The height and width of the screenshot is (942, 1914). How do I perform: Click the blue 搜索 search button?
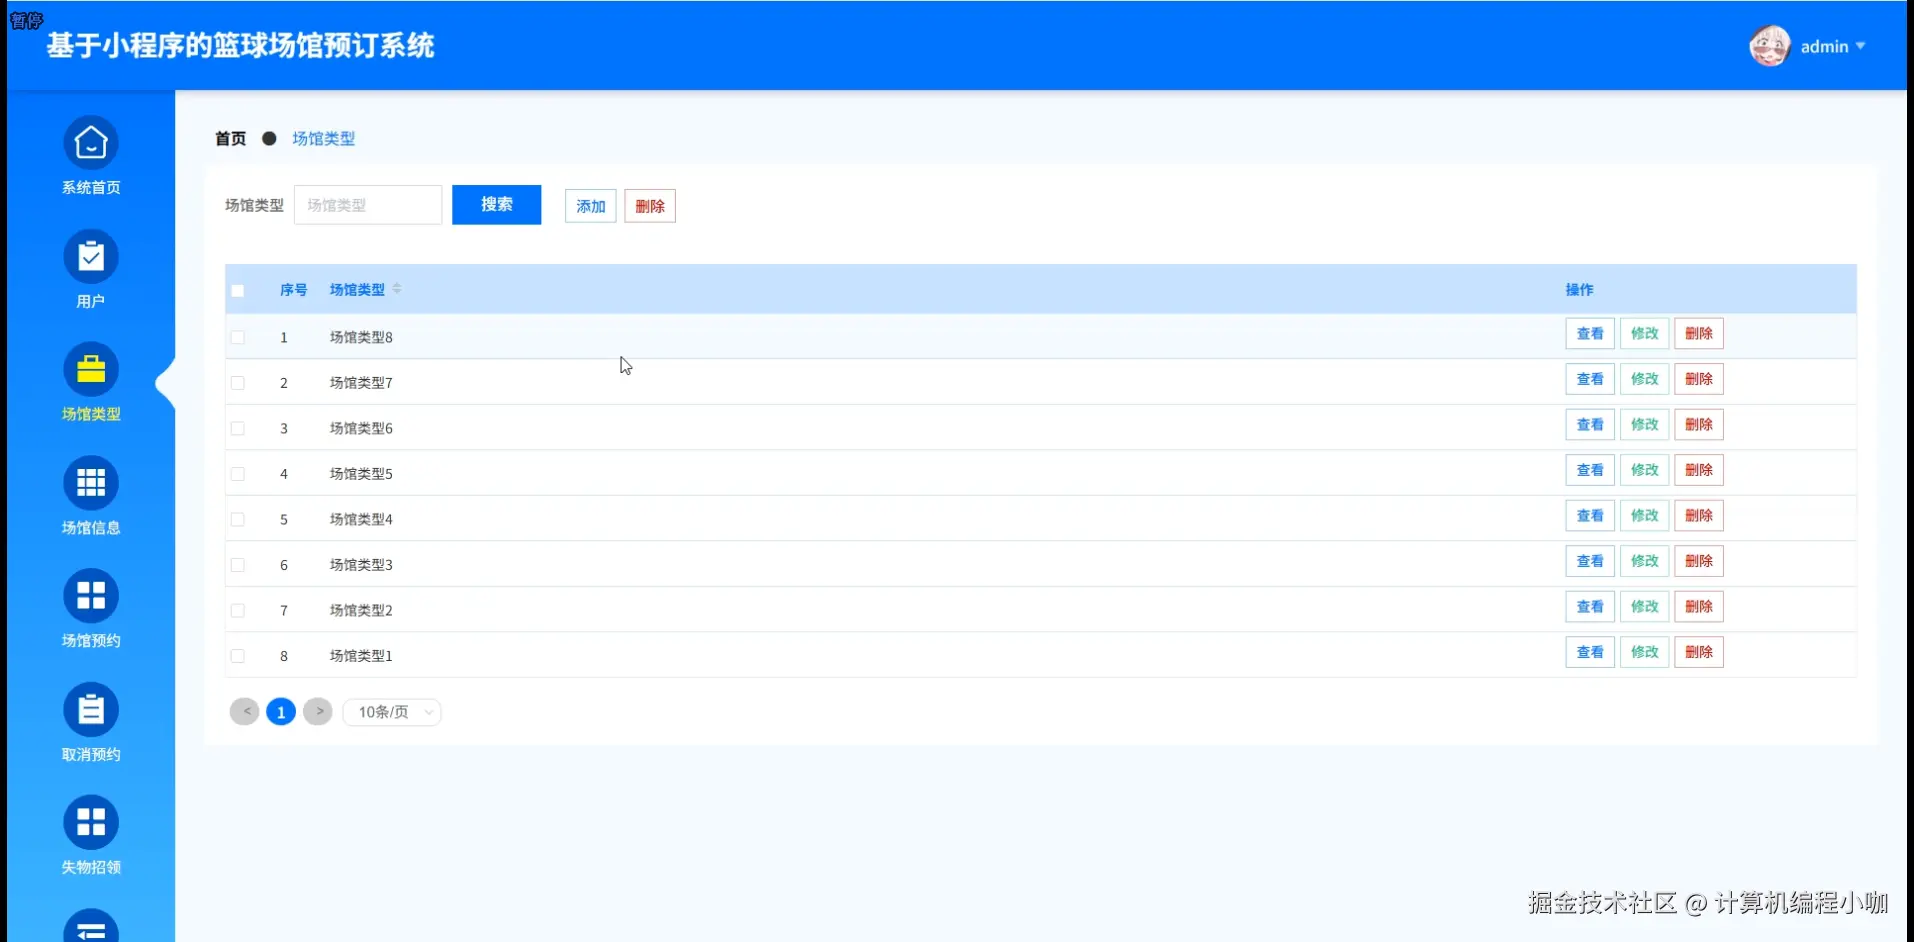click(x=497, y=205)
